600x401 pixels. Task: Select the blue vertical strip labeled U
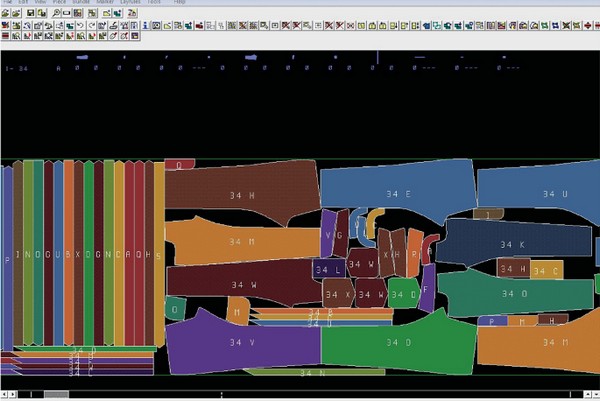[58, 253]
